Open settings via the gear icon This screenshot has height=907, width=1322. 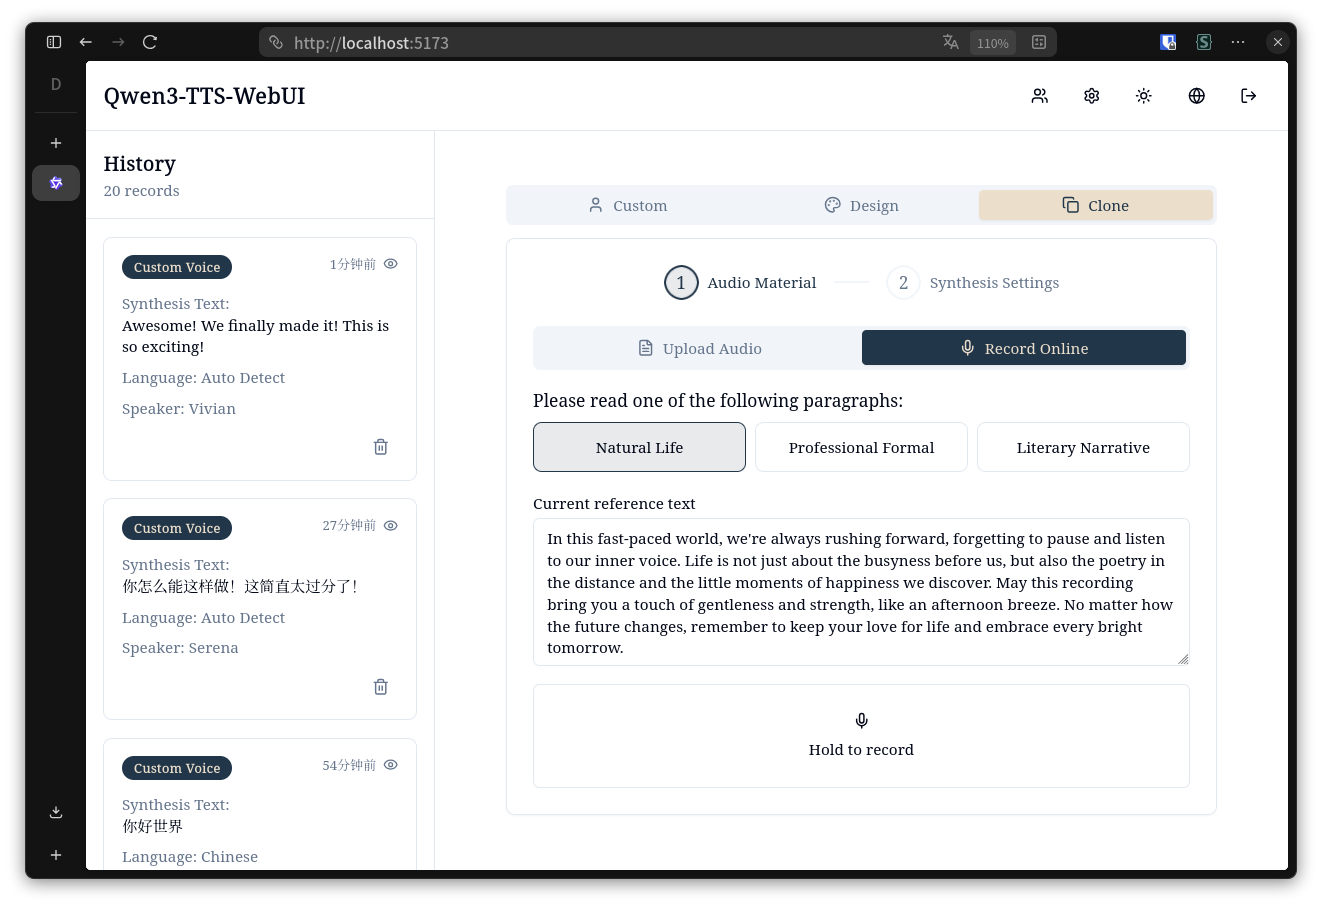pos(1092,96)
